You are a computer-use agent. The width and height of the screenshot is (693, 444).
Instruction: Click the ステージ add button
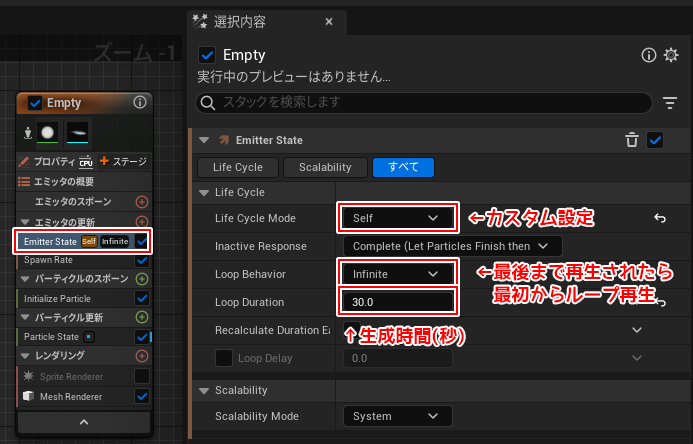123,161
